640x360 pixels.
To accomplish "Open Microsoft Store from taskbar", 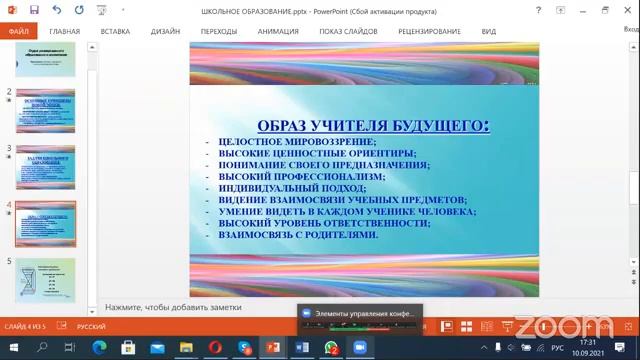I will click(128, 348).
